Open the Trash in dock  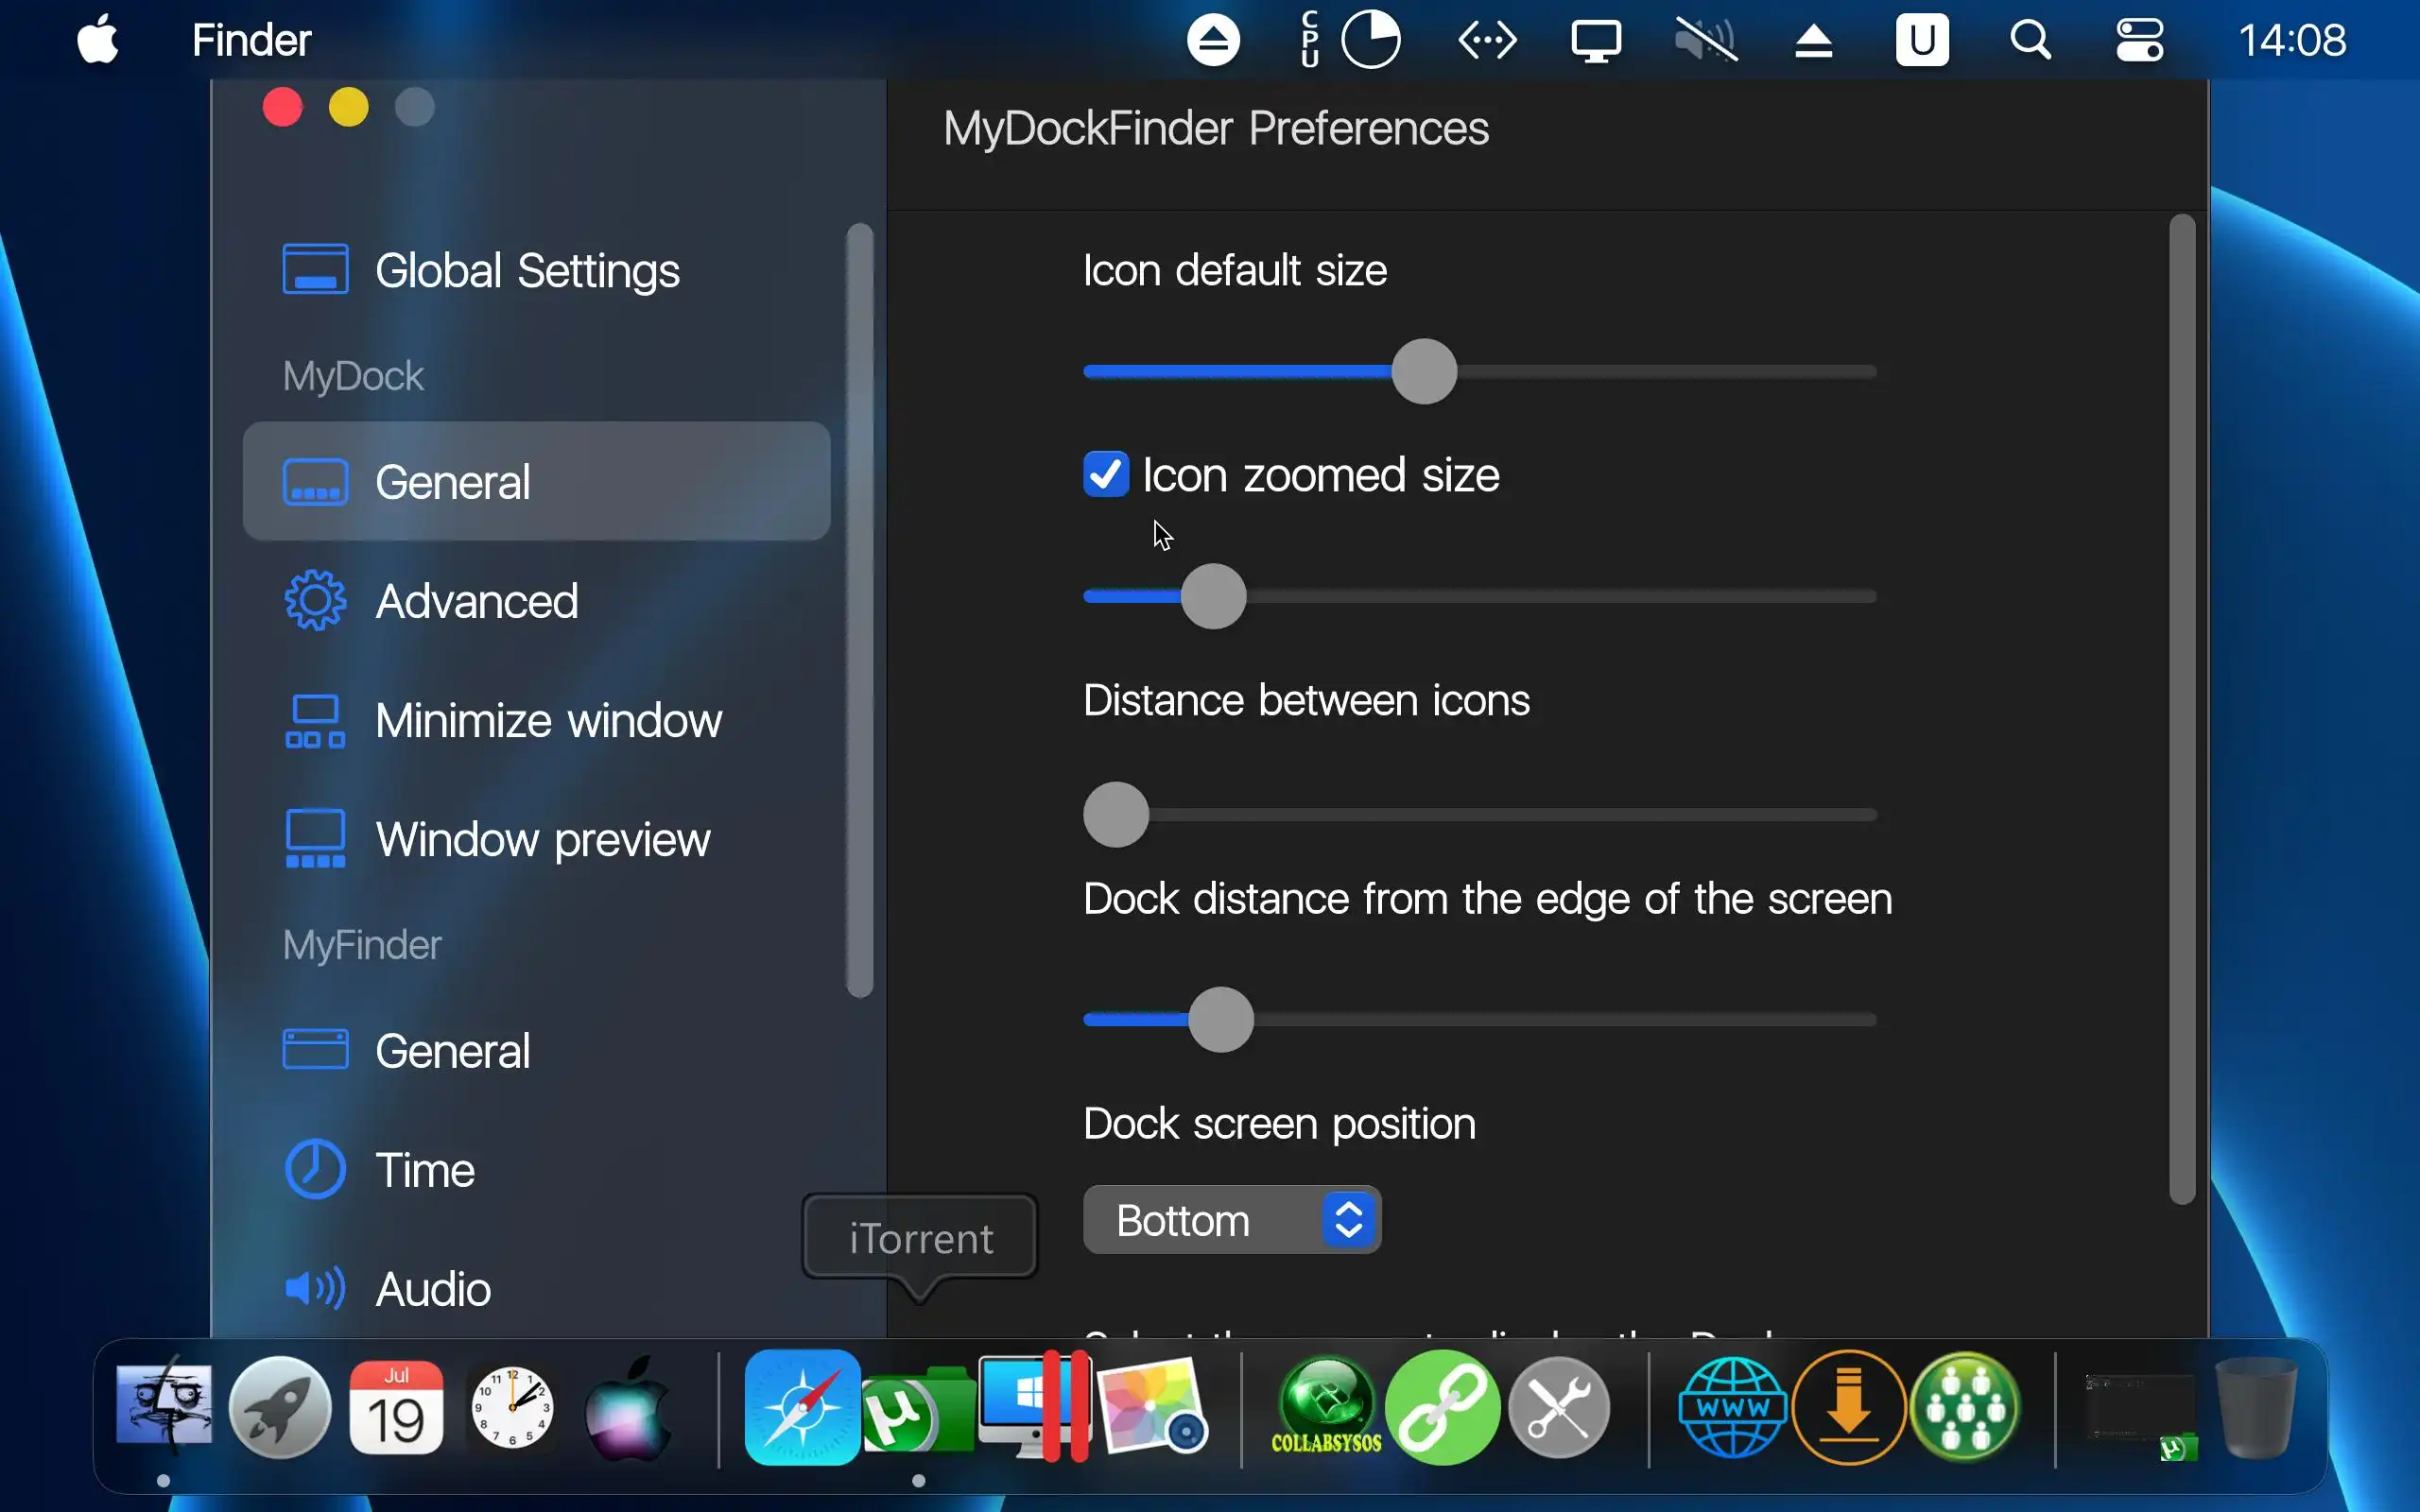(2256, 1407)
